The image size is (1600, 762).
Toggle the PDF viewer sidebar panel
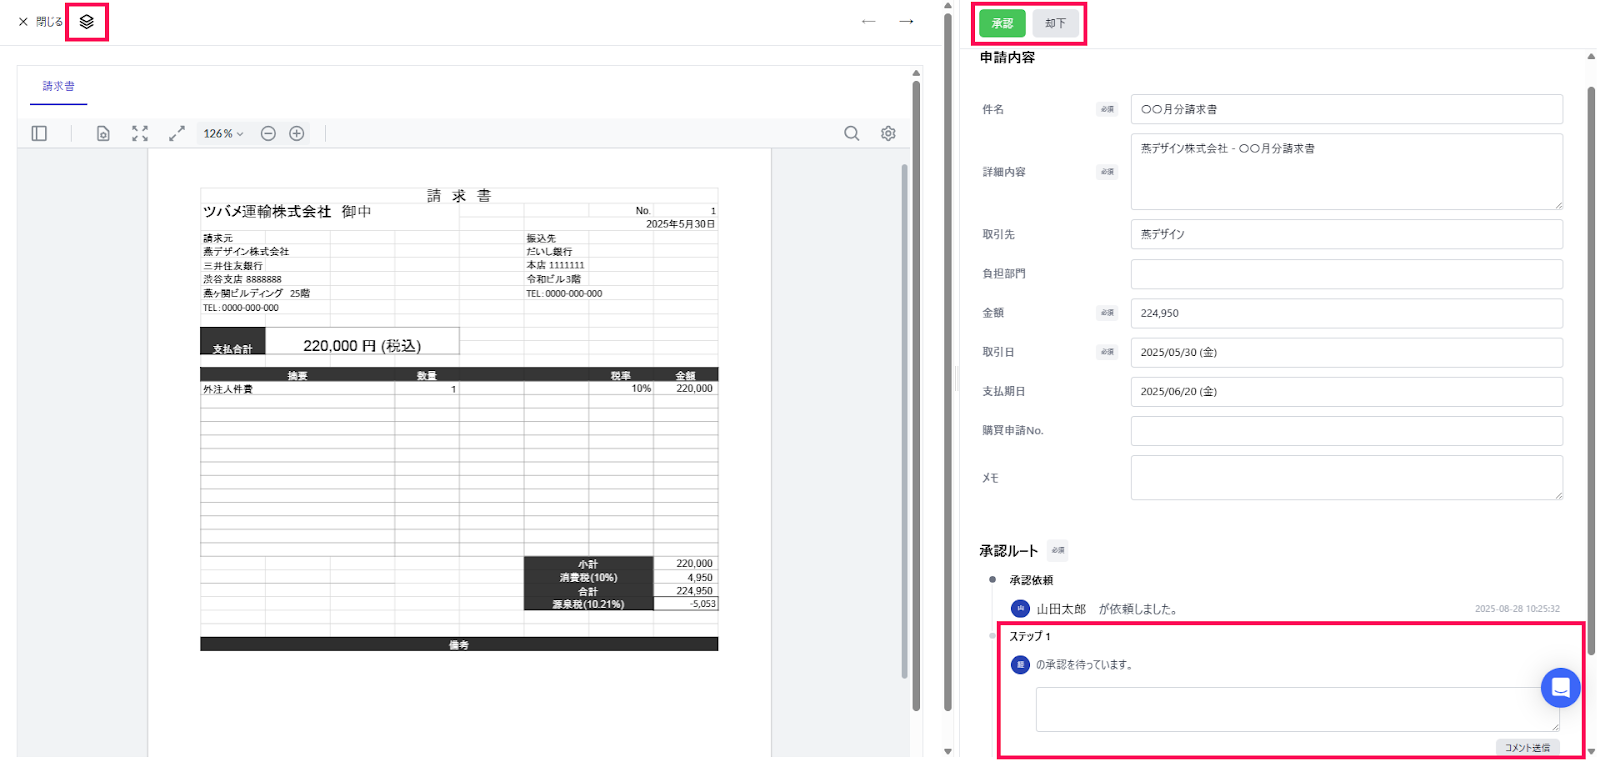point(39,134)
